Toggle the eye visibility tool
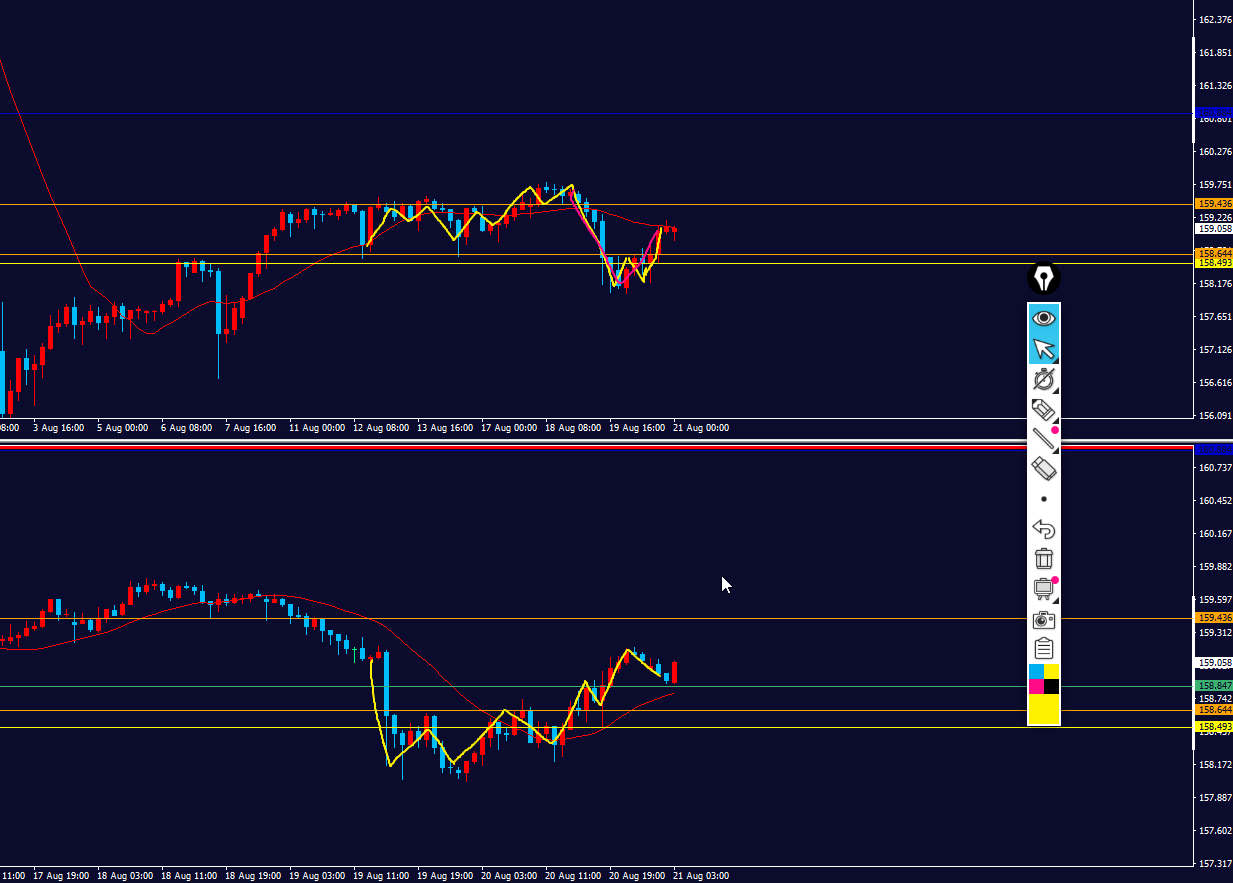The width and height of the screenshot is (1233, 883). point(1044,318)
